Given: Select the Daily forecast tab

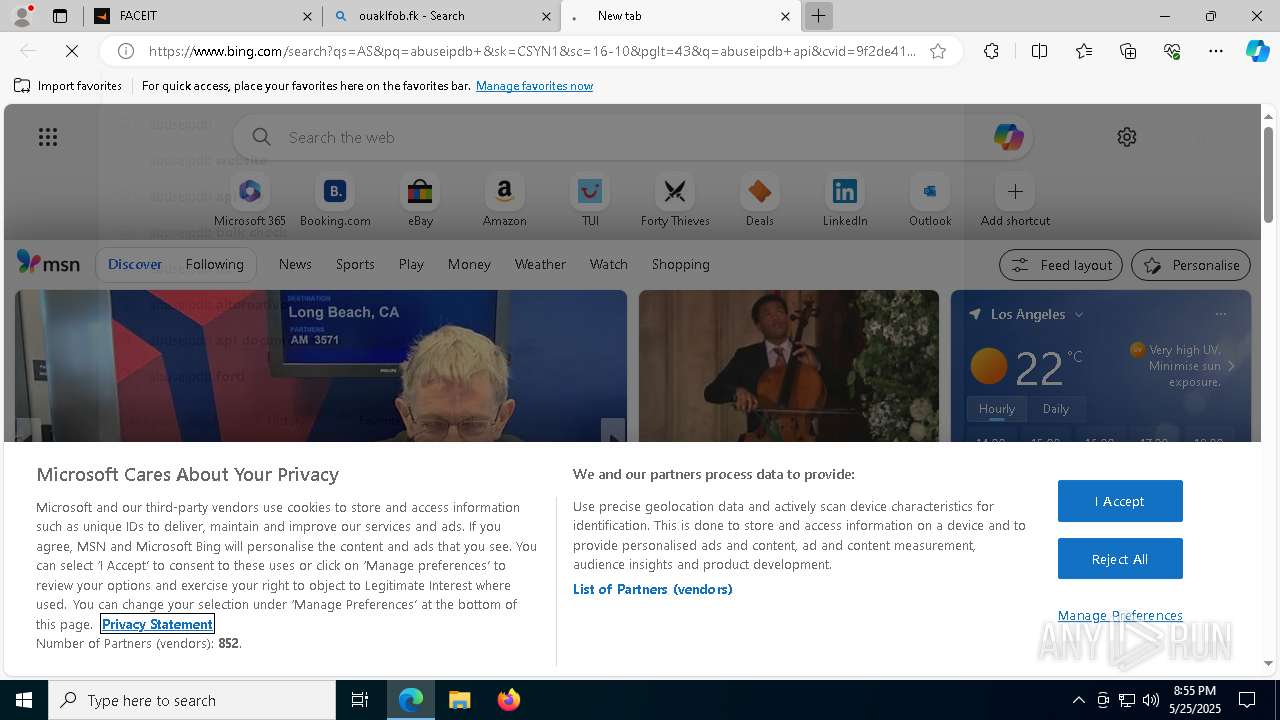Looking at the screenshot, I should [x=1055, y=408].
